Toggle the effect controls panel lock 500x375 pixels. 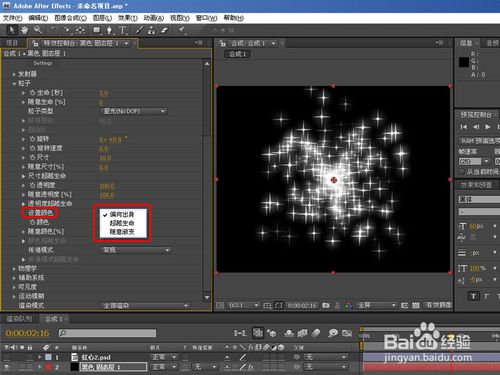point(35,43)
